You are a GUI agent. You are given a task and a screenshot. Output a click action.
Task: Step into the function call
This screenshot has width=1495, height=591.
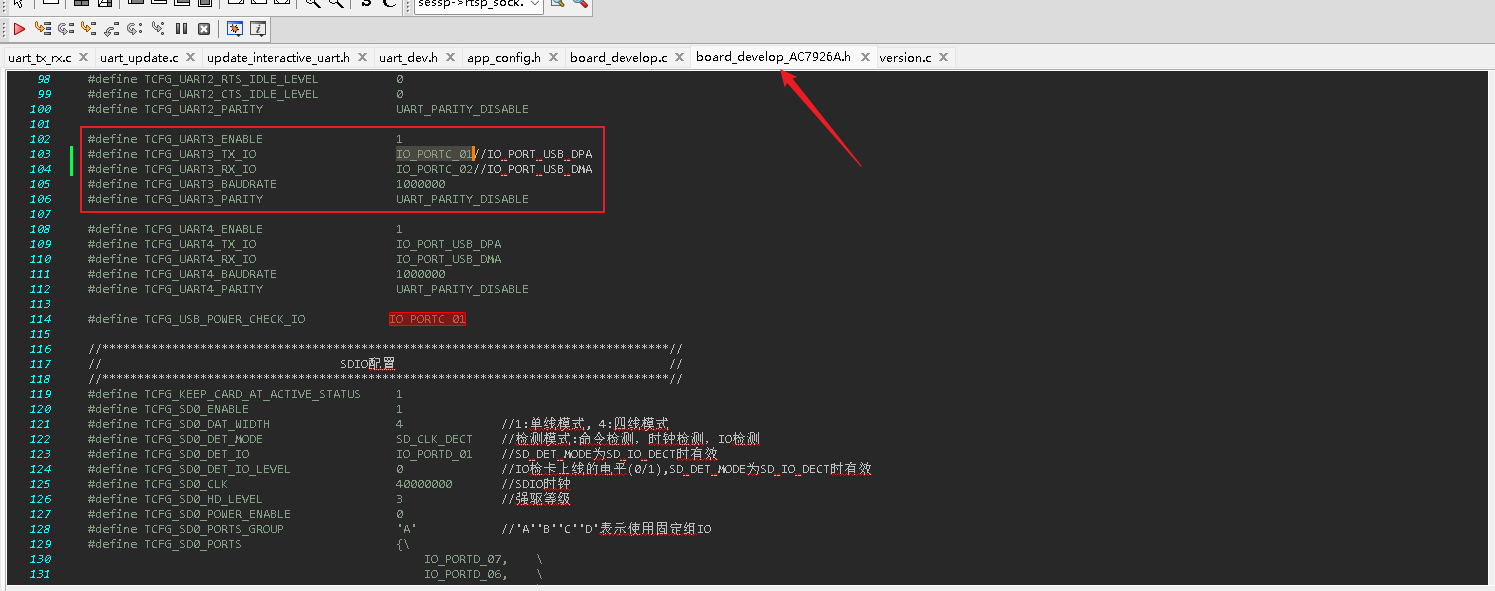tap(89, 29)
